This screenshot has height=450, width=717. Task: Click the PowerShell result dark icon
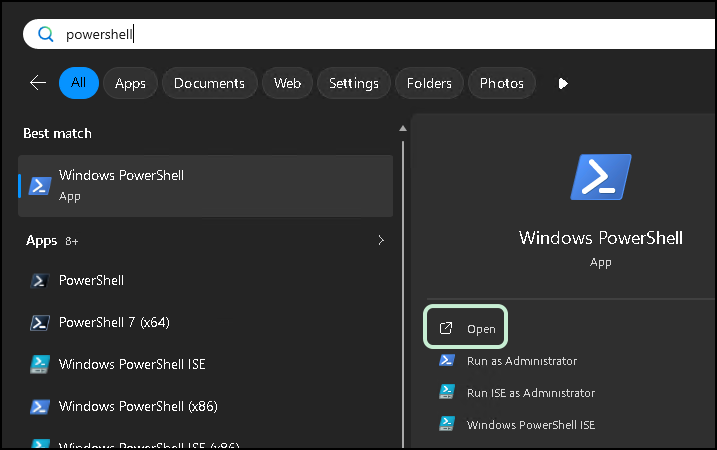pos(40,280)
